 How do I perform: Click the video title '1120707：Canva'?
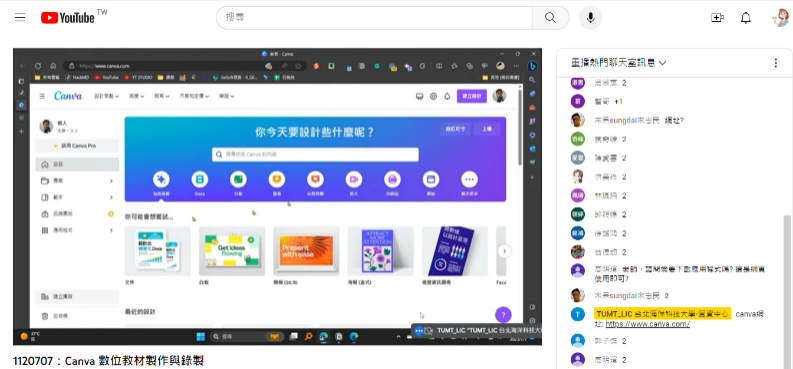tap(108, 361)
